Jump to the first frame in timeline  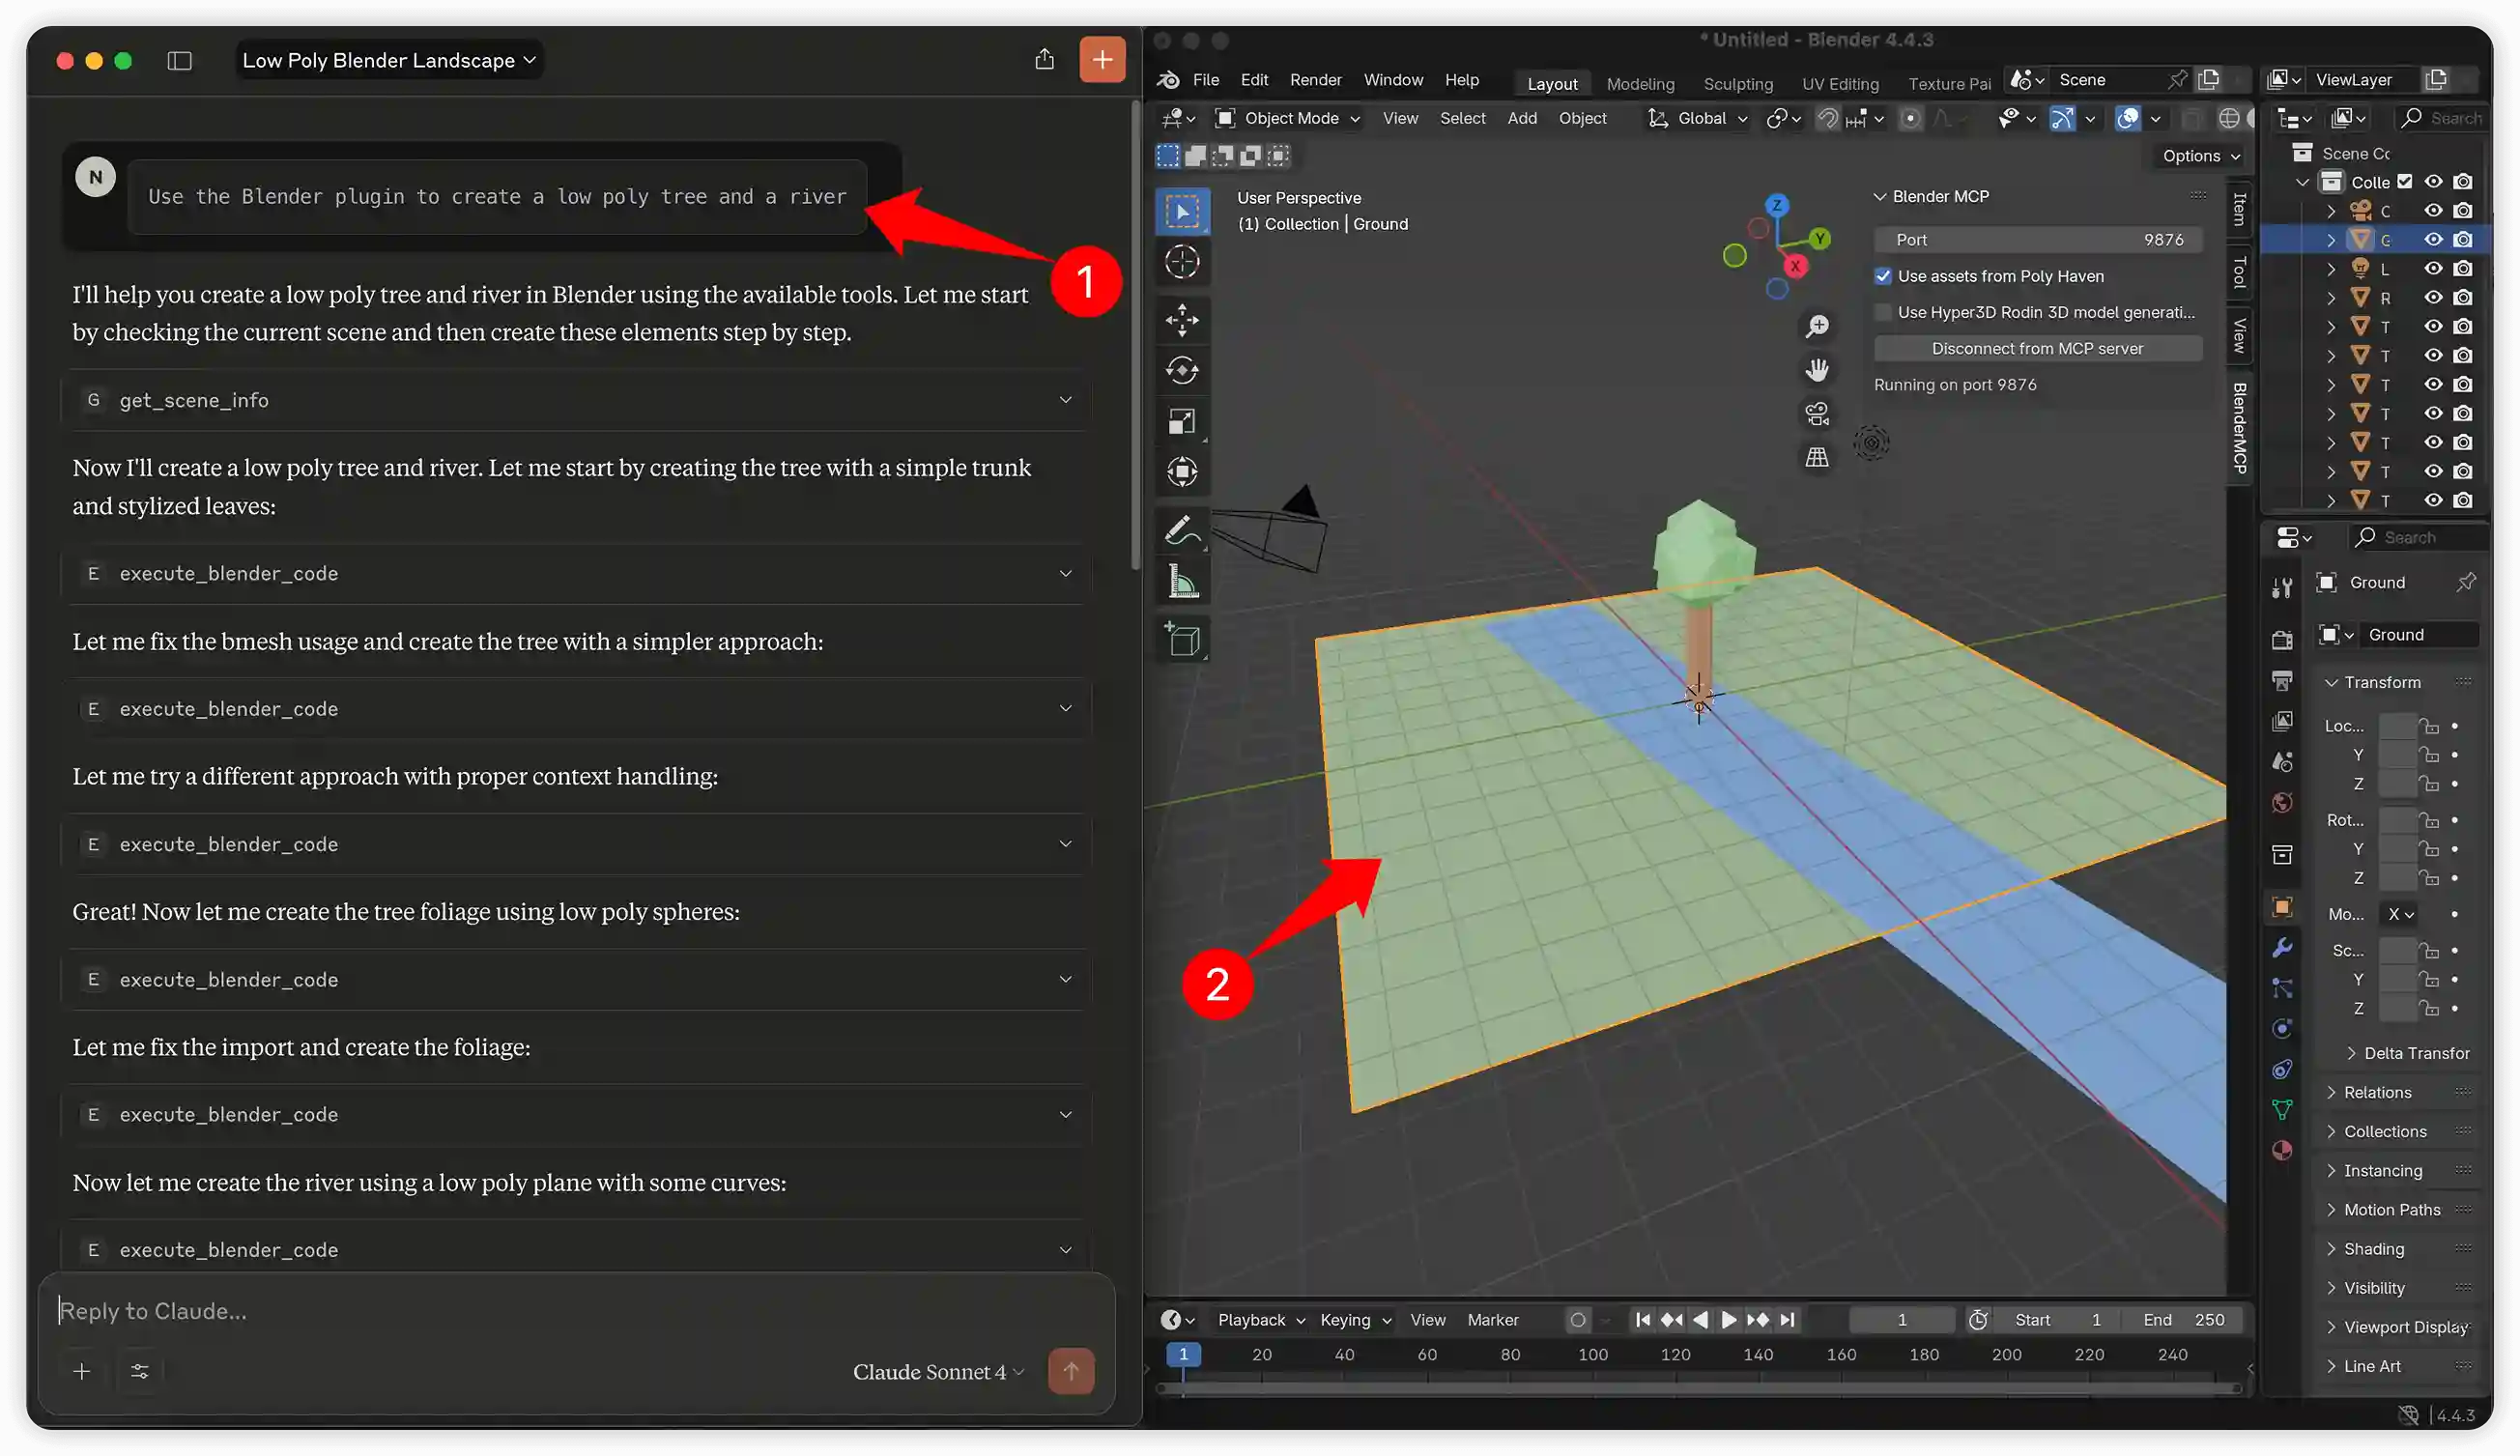click(x=1642, y=1320)
